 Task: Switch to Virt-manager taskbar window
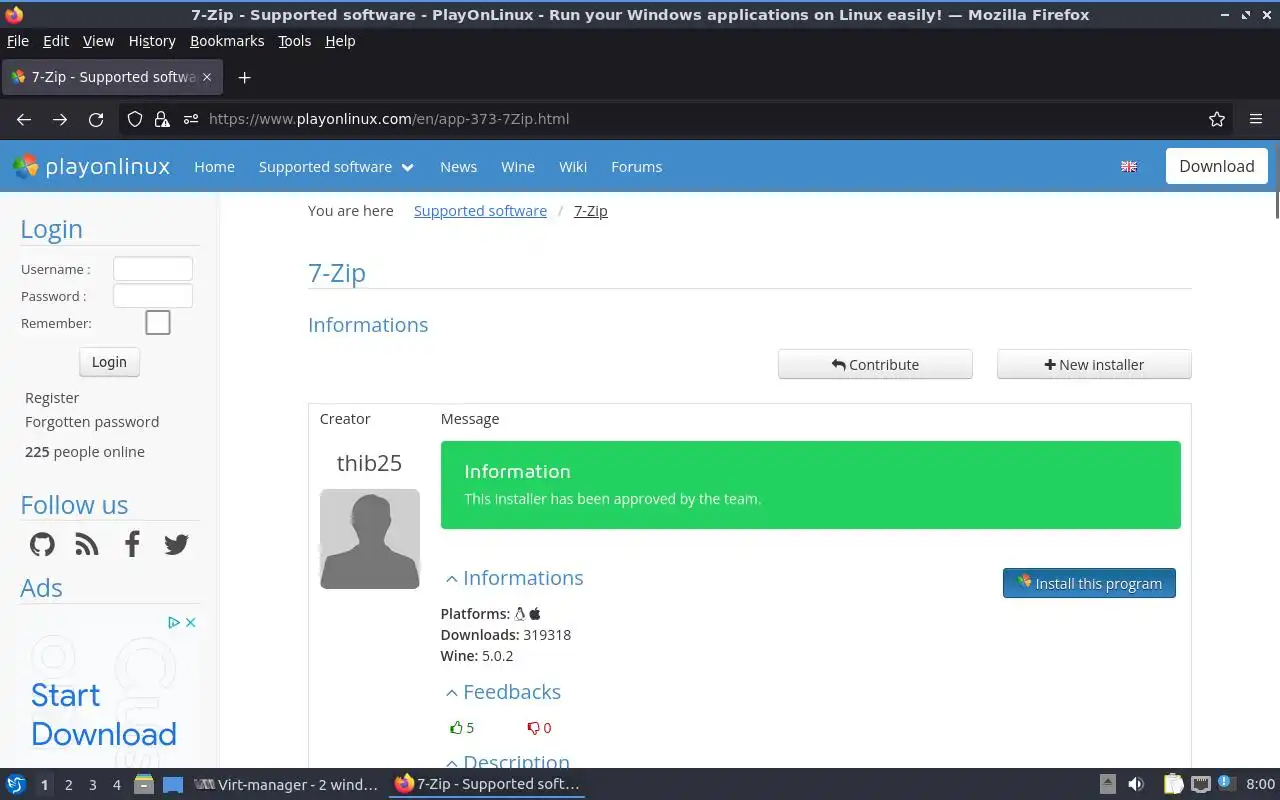click(287, 784)
